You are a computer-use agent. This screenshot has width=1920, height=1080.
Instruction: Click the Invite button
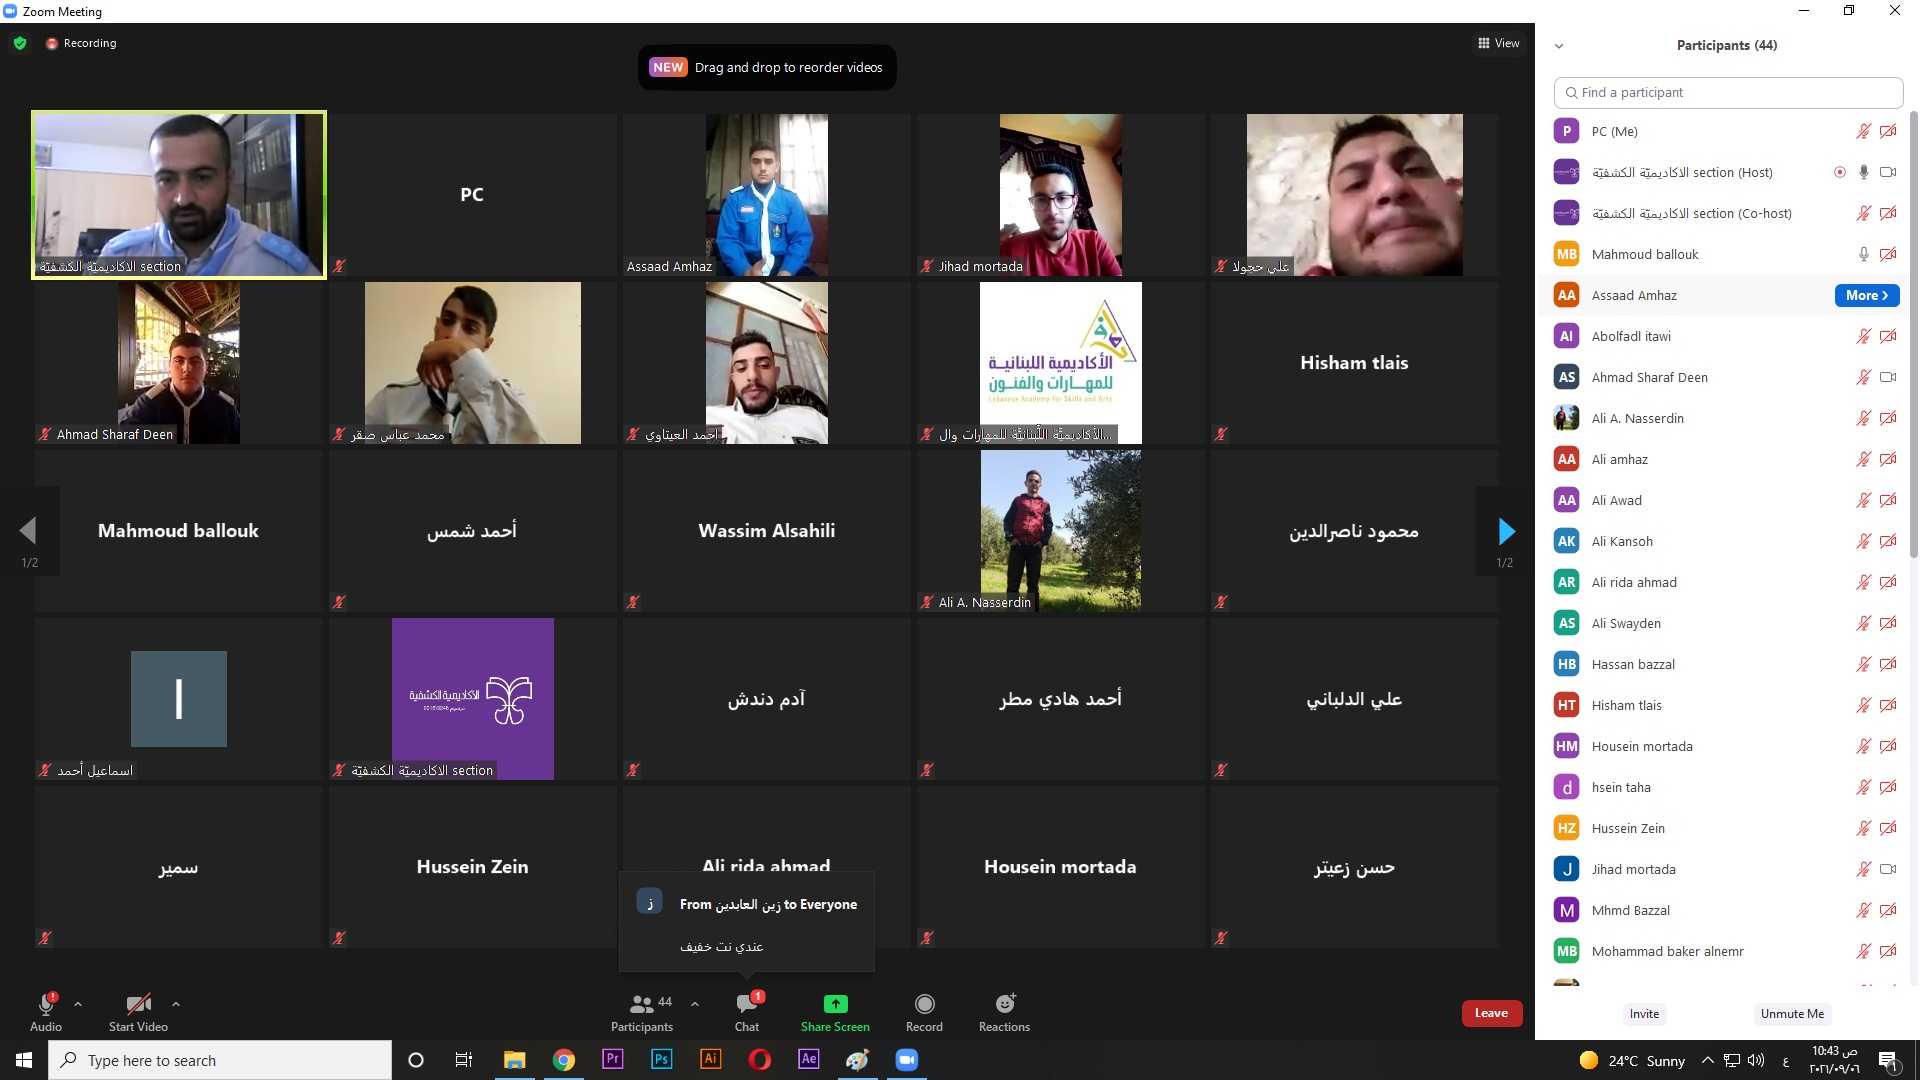tap(1644, 1013)
